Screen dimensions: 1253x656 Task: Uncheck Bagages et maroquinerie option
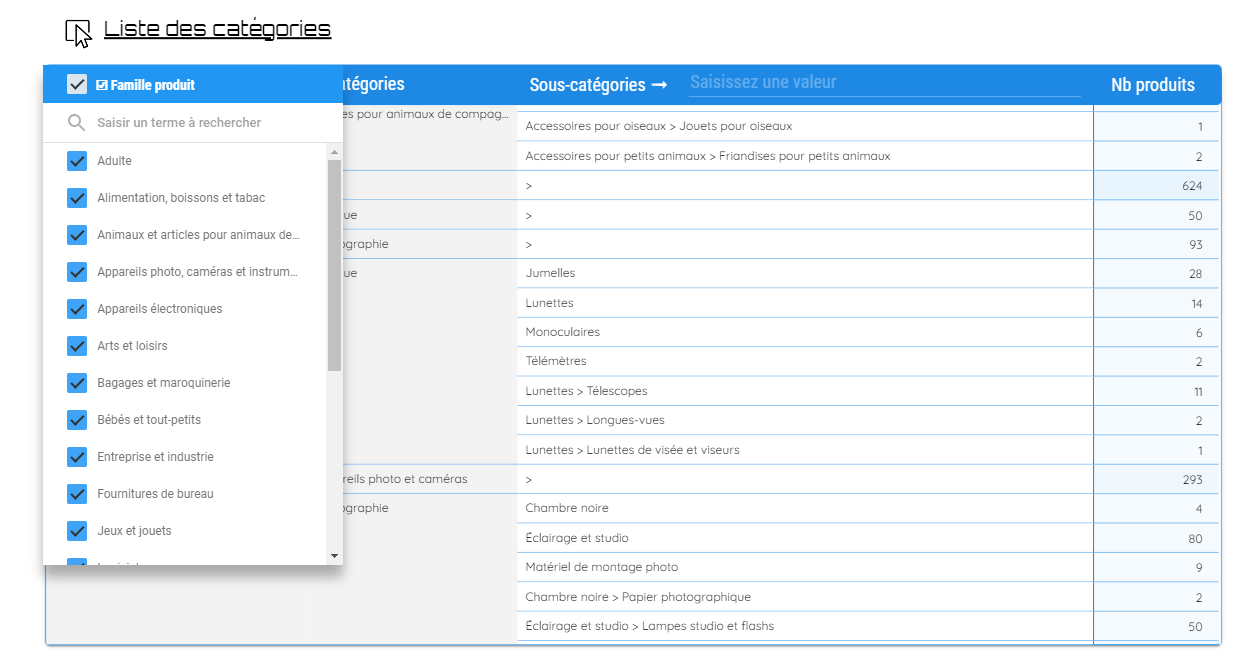tap(77, 383)
